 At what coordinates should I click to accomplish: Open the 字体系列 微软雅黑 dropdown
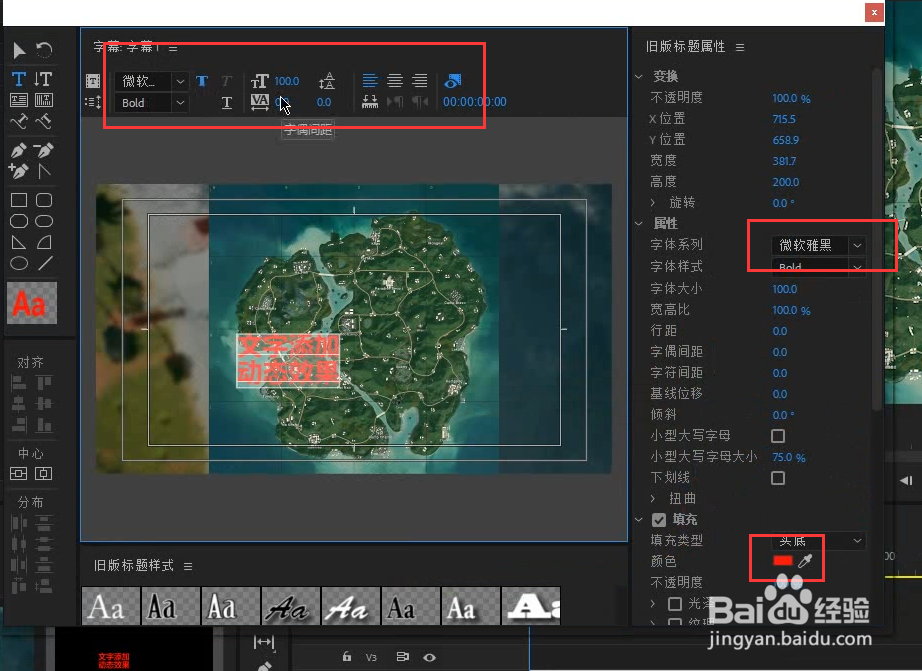[818, 245]
